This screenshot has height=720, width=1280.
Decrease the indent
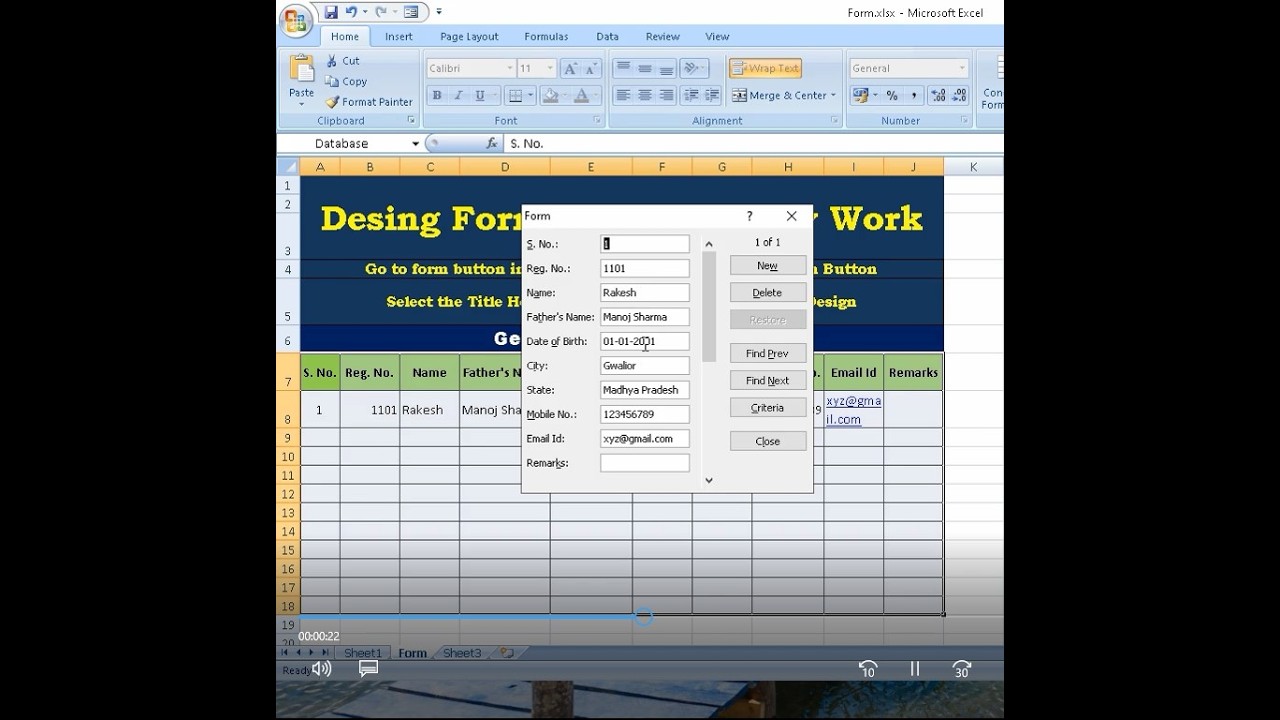tap(691, 96)
